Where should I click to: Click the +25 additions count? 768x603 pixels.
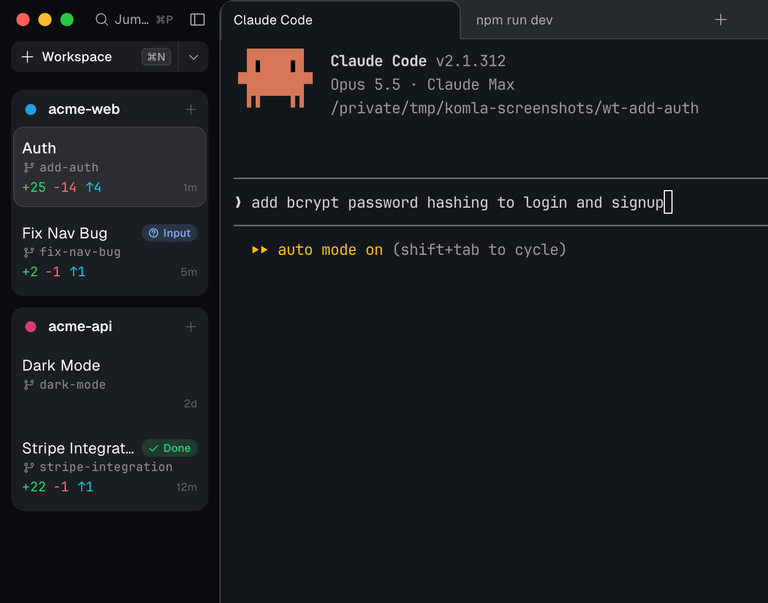coord(34,188)
